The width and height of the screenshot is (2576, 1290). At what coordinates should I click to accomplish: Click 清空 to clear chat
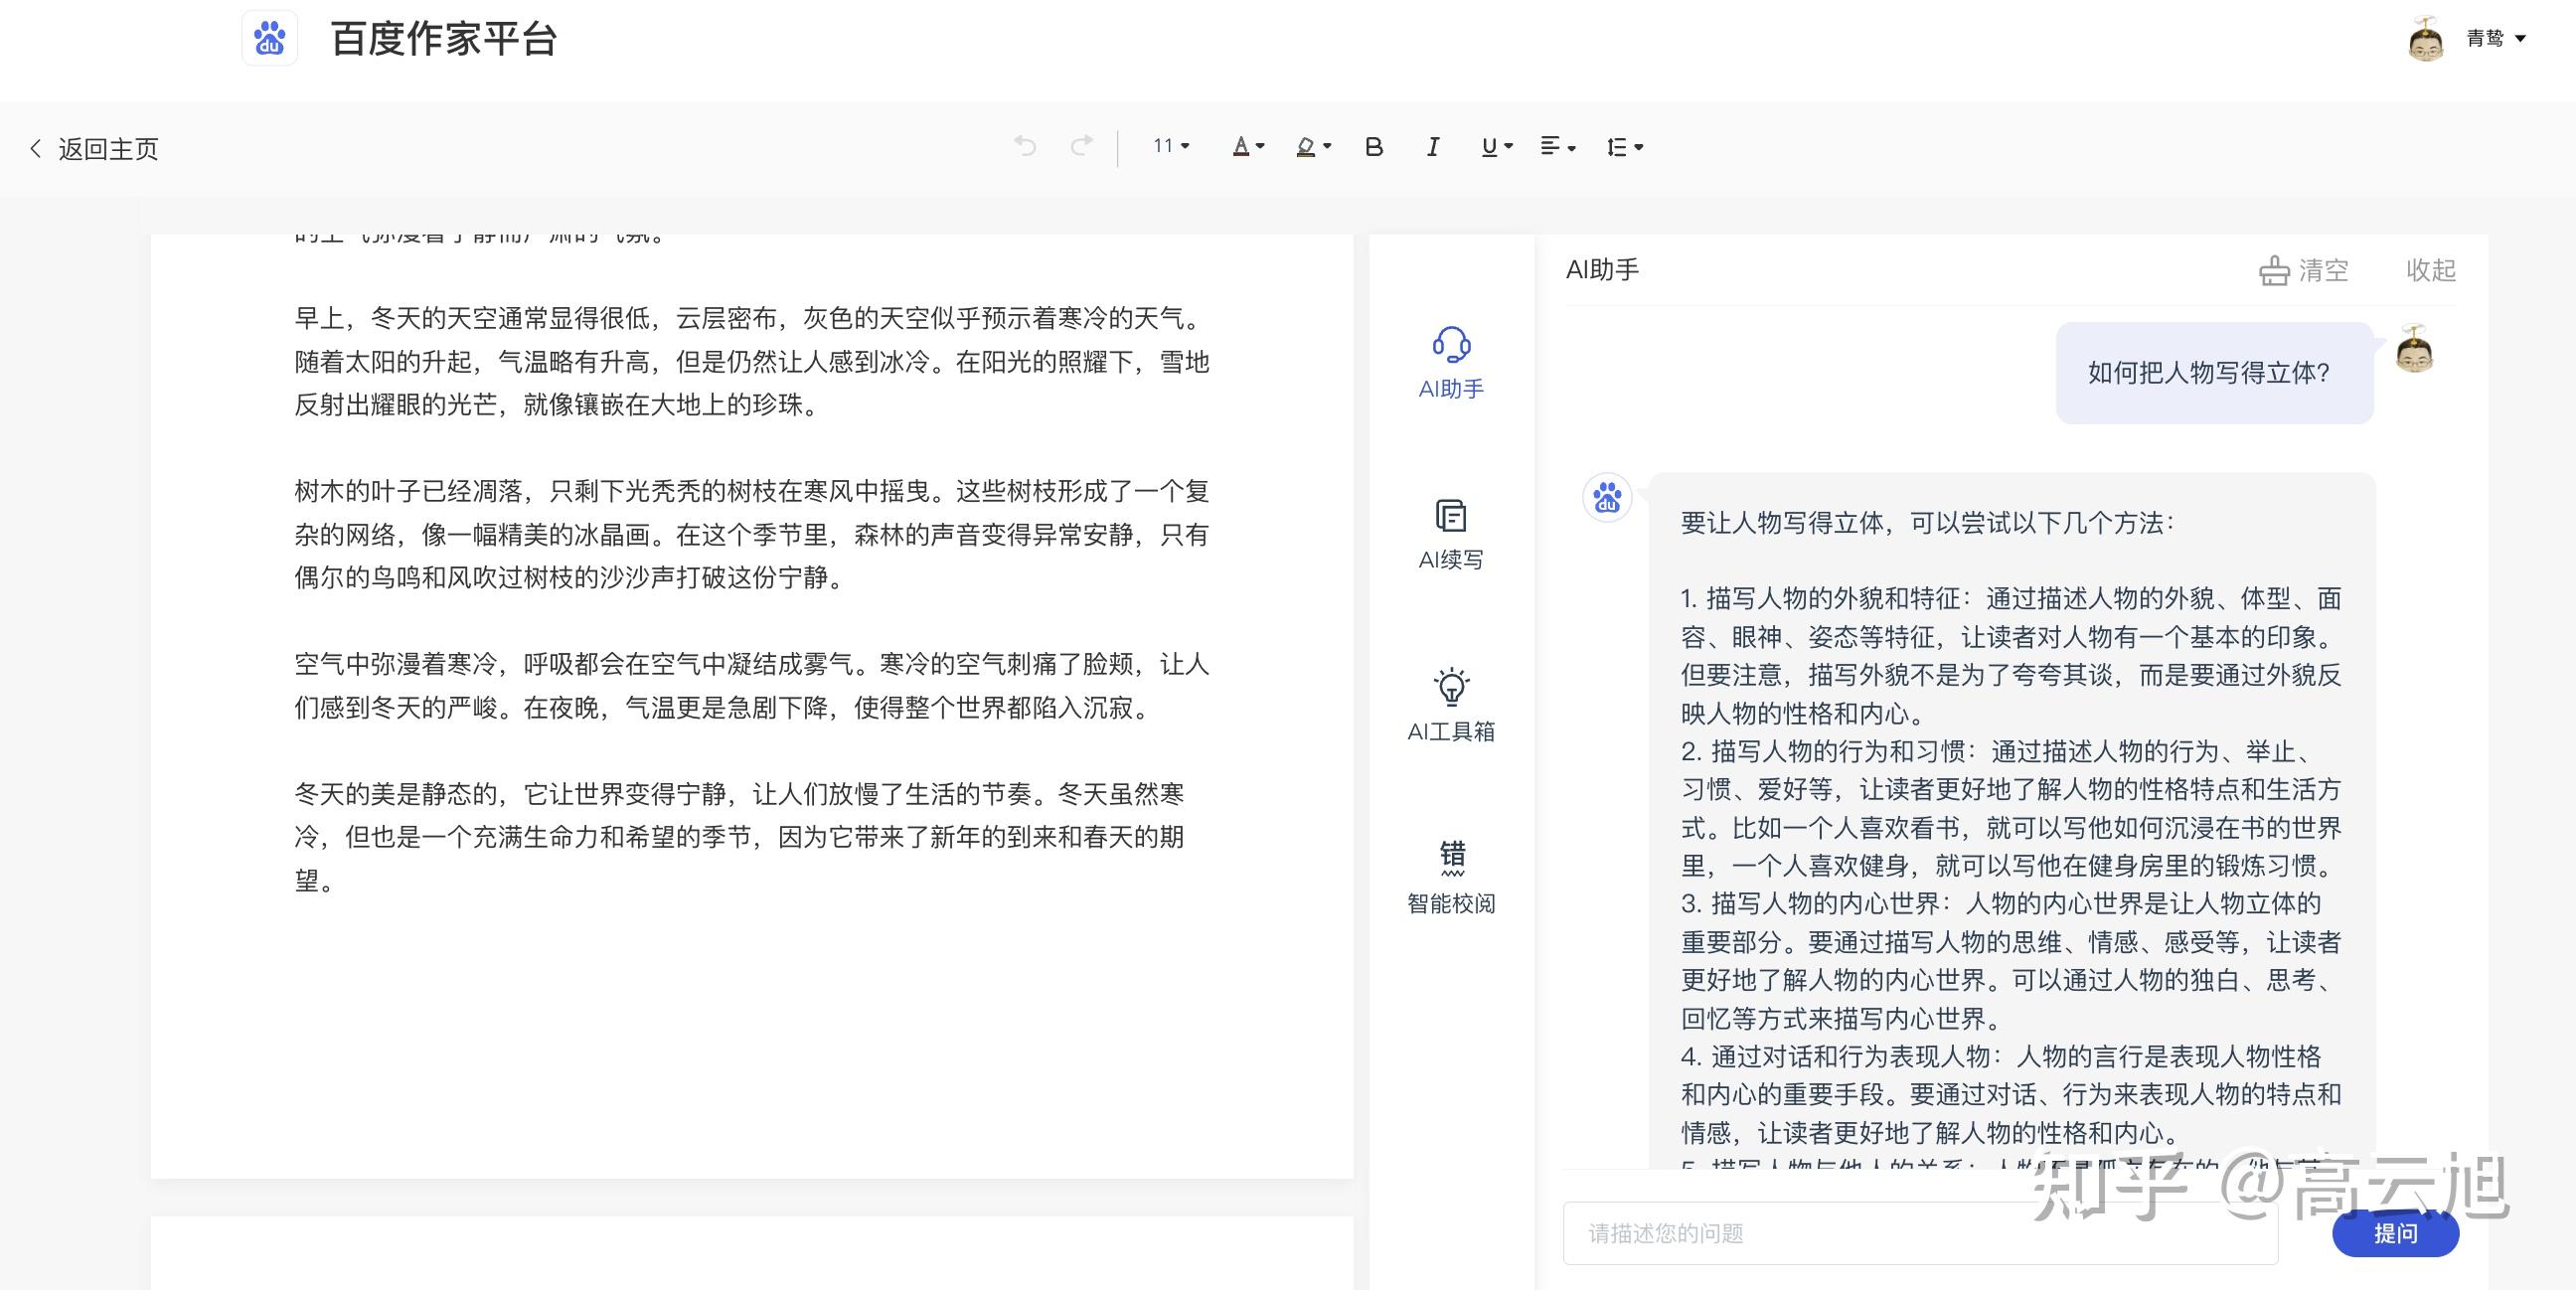coord(2304,270)
